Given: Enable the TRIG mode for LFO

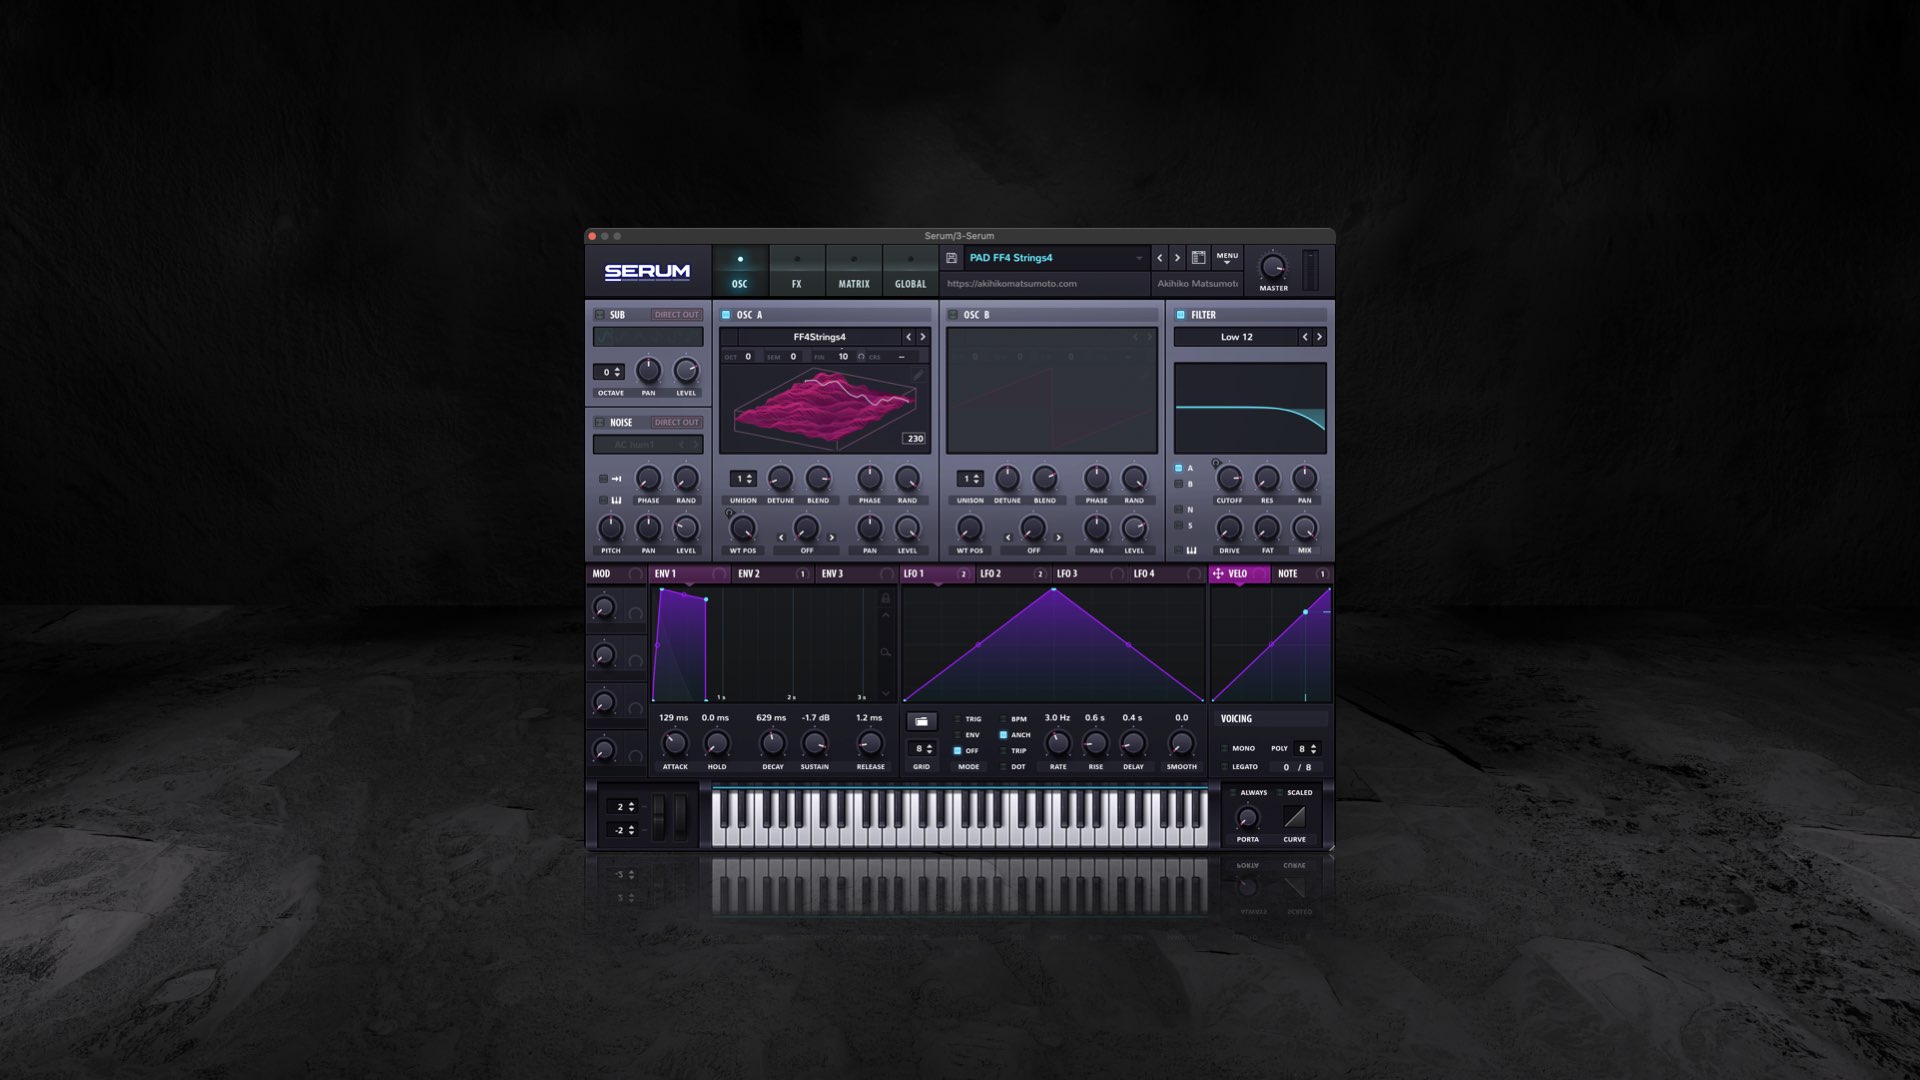Looking at the screenshot, I should tap(957, 718).
